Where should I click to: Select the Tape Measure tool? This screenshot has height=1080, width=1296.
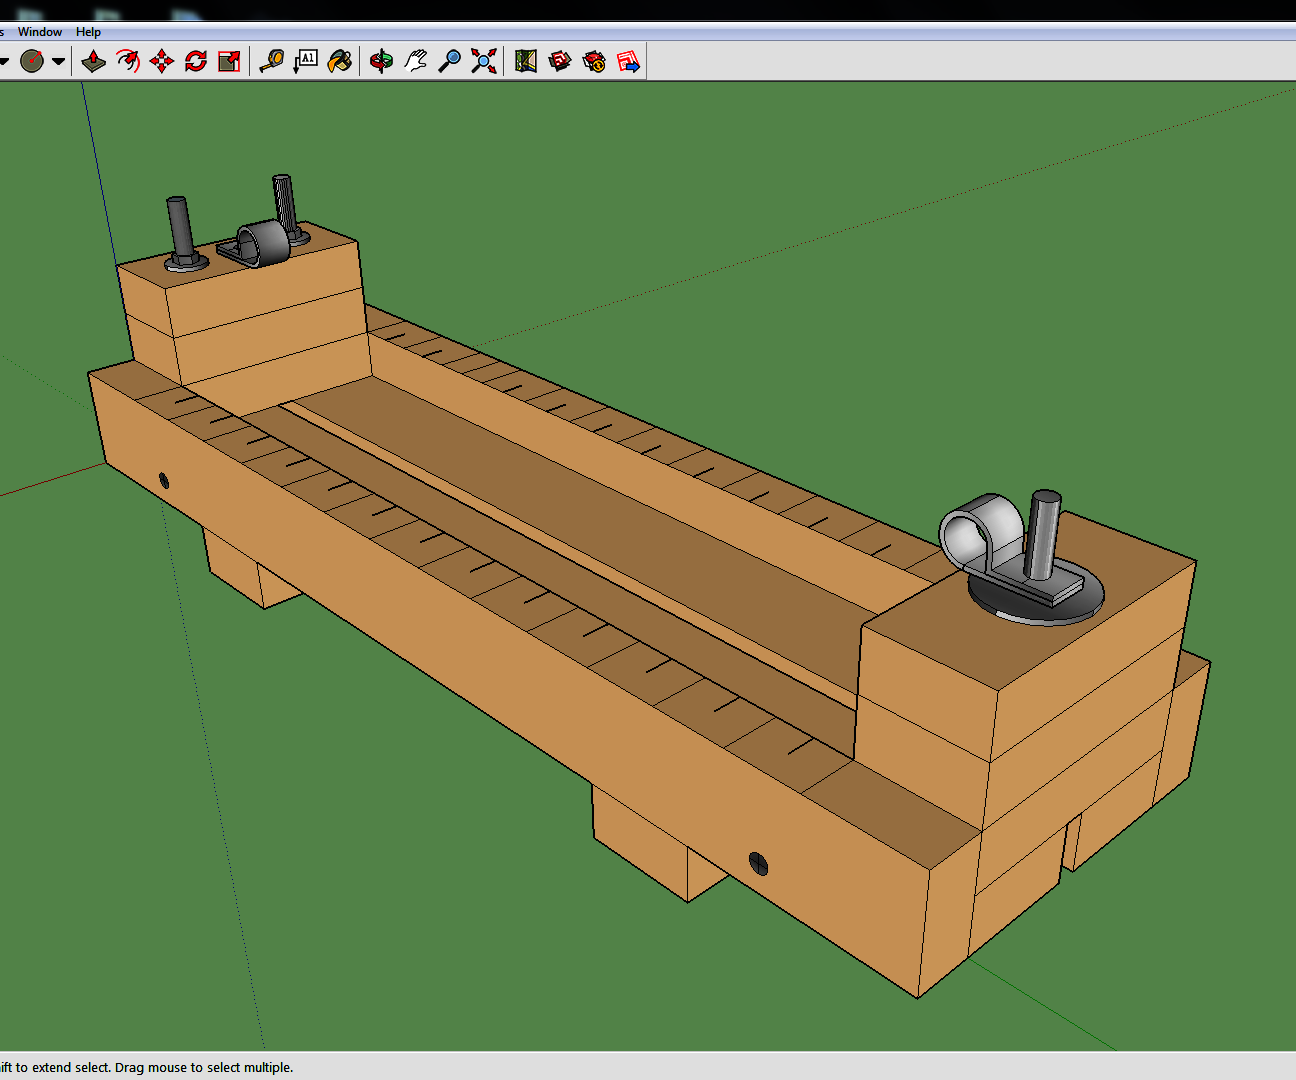[x=271, y=62]
